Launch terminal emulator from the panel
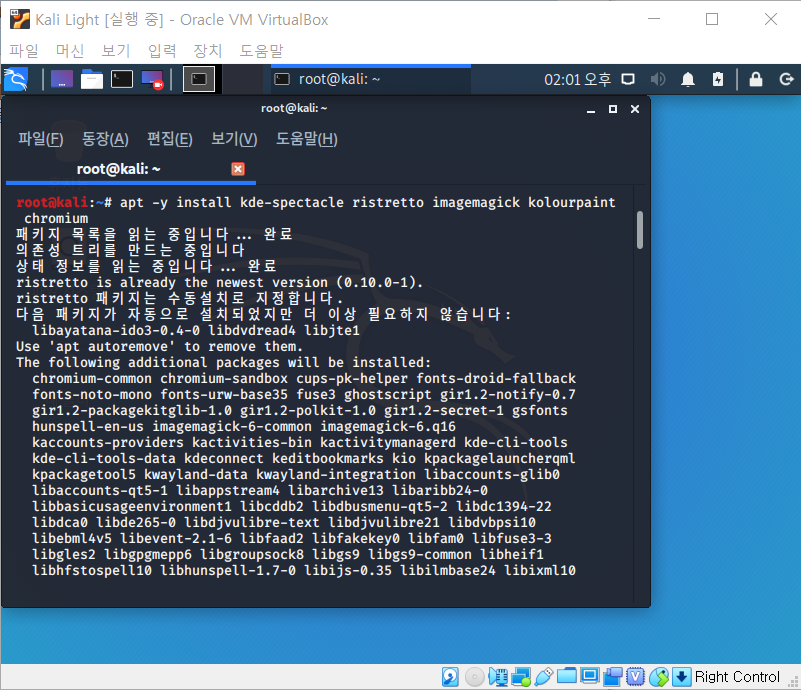 pyautogui.click(x=122, y=79)
